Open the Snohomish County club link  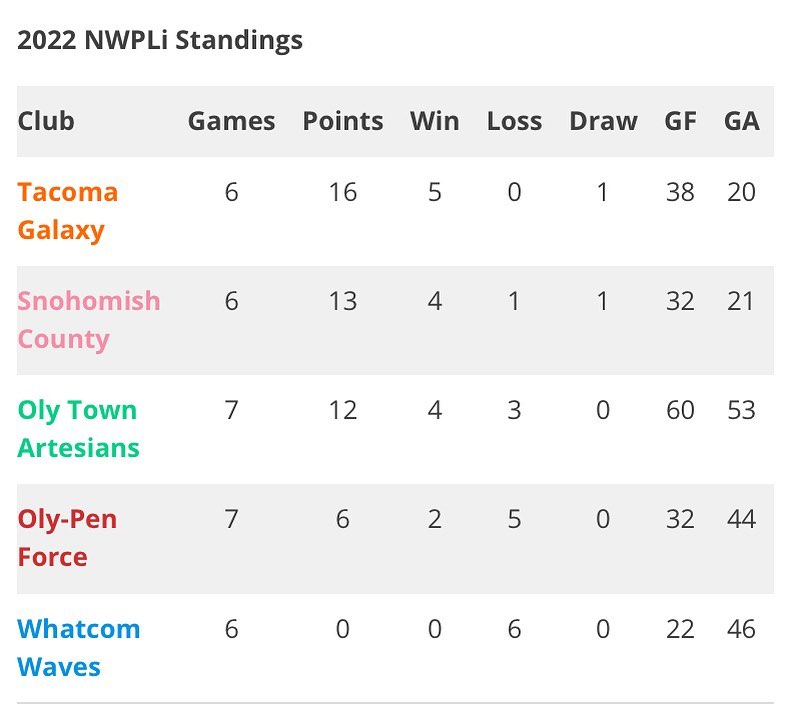pyautogui.click(x=88, y=320)
